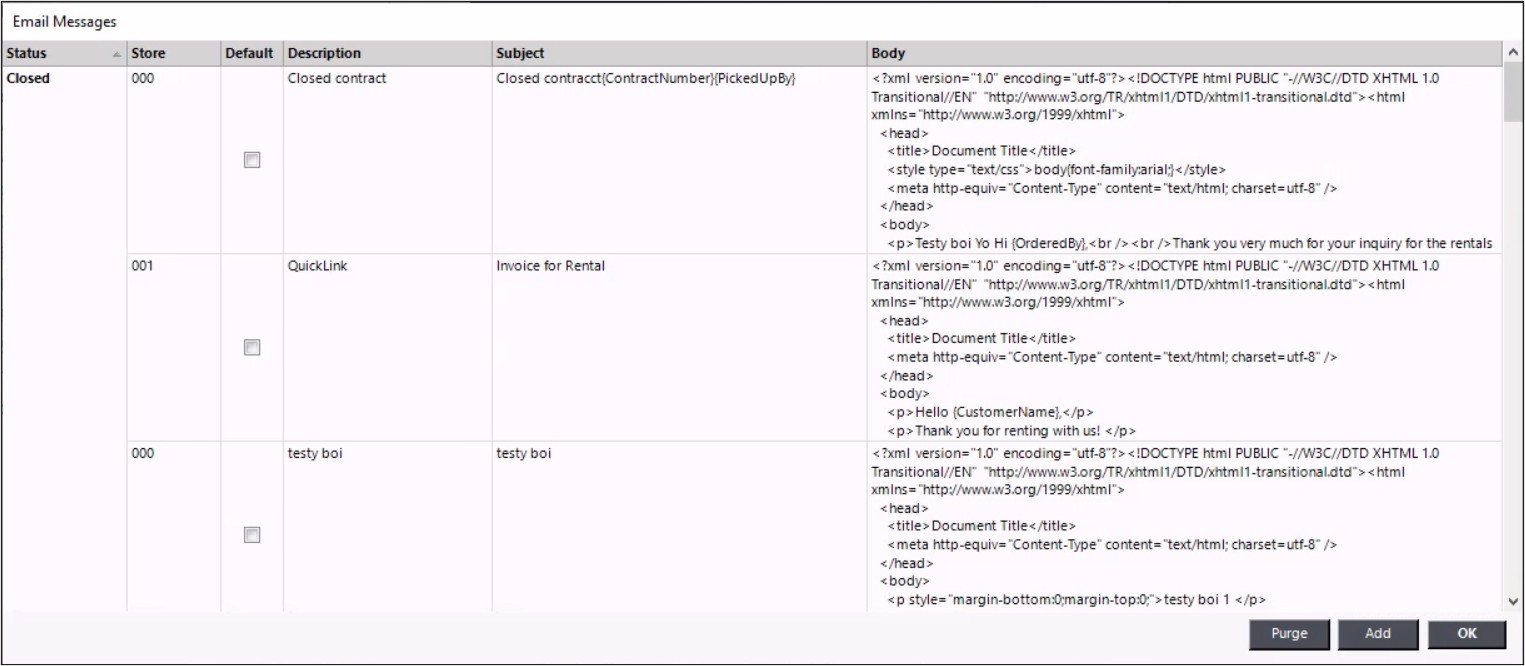Click the Default column header
1525x666 pixels.
click(249, 53)
